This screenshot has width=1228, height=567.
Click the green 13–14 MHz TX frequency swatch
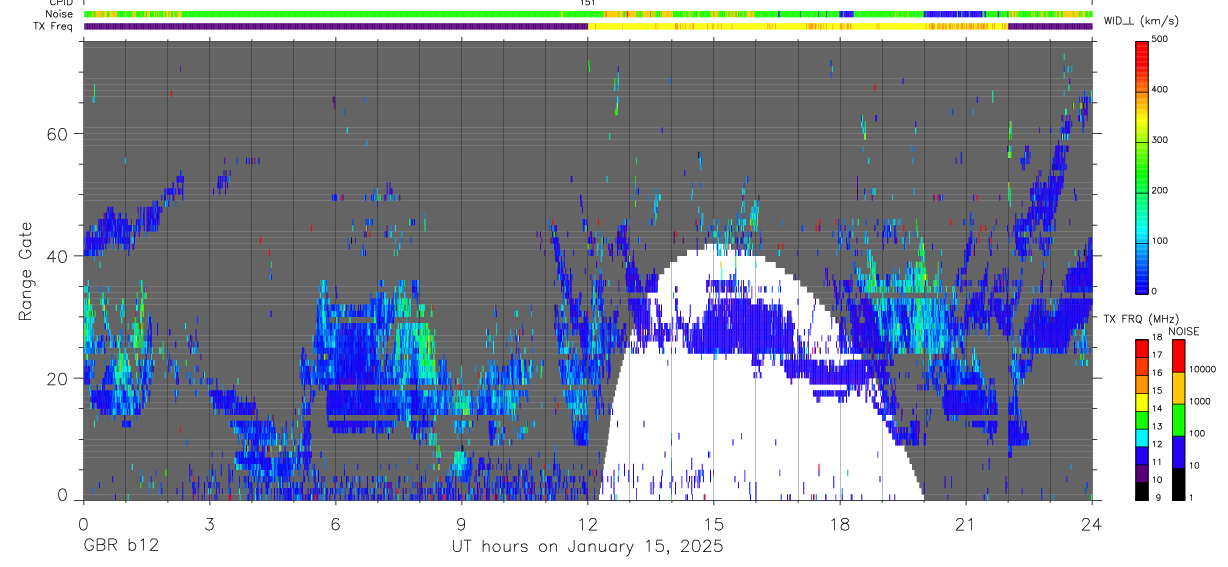pos(1142,420)
